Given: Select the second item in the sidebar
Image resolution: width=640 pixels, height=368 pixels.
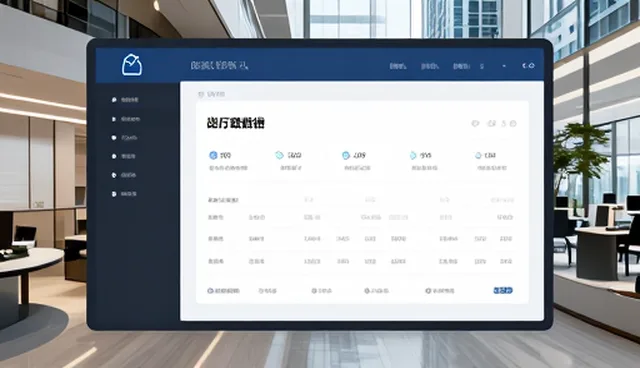Looking at the screenshot, I should (126, 119).
